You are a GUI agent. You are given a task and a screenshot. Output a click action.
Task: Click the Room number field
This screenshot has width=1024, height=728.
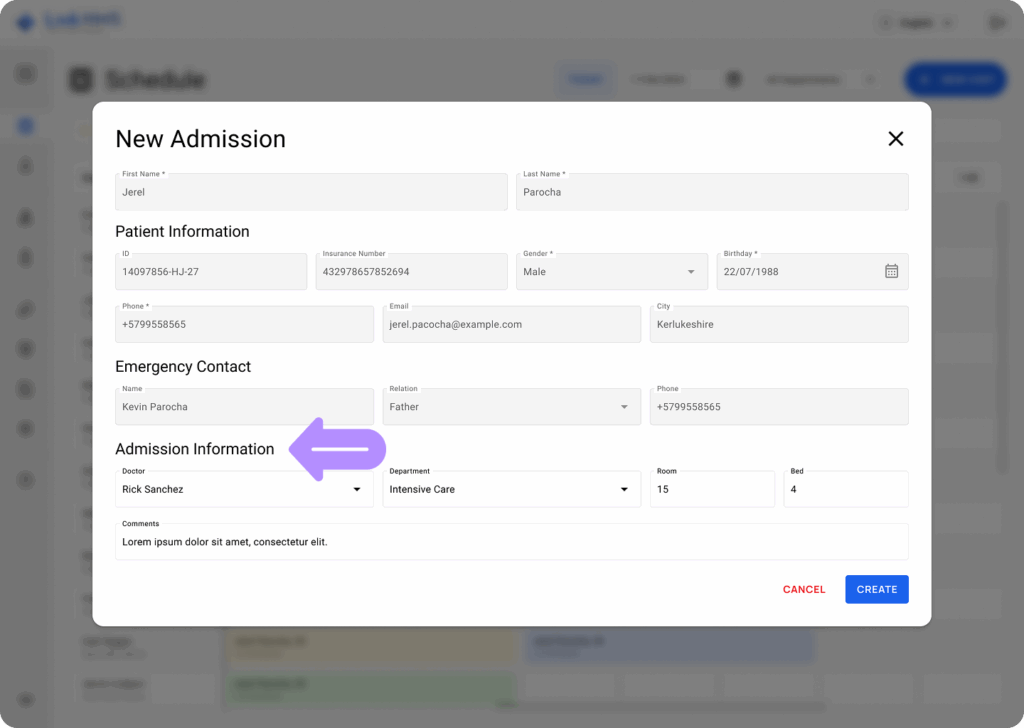(x=712, y=489)
